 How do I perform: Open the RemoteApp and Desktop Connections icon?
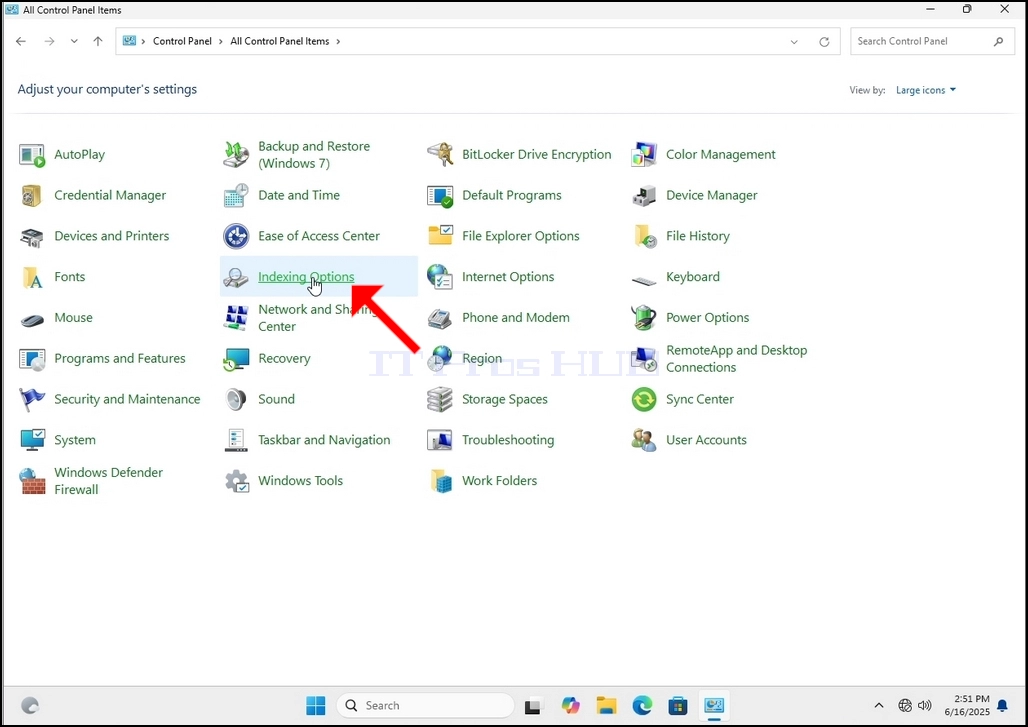[x=644, y=359]
